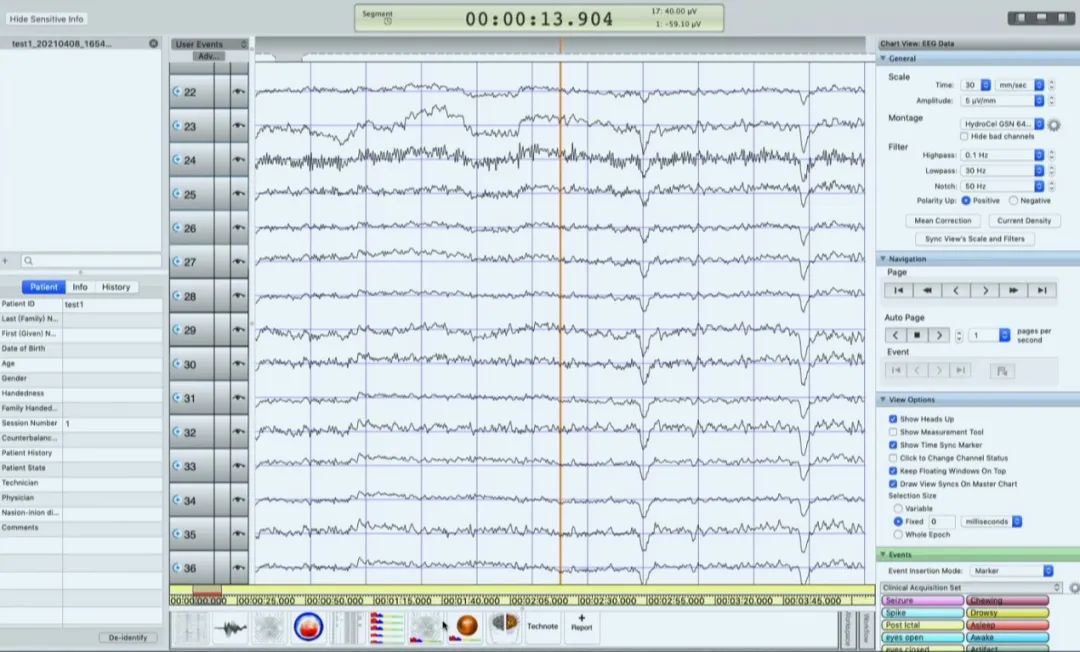Fast forward through pages
The width and height of the screenshot is (1080, 652).
click(1013, 291)
